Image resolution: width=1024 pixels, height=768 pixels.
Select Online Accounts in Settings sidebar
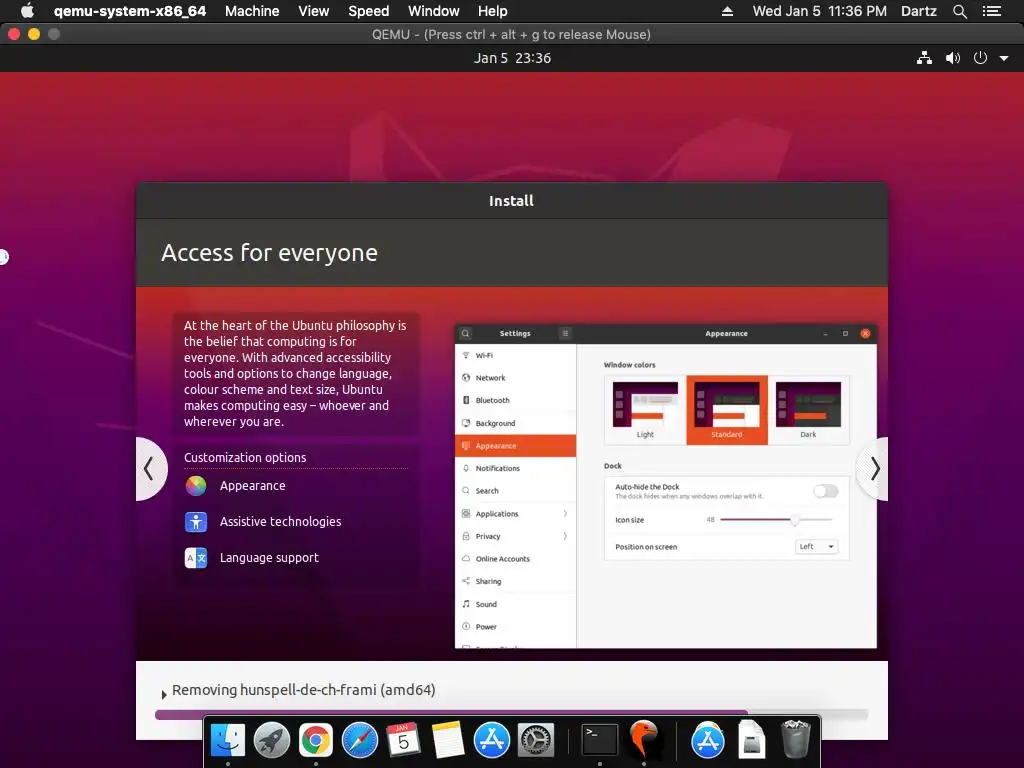click(x=515, y=559)
